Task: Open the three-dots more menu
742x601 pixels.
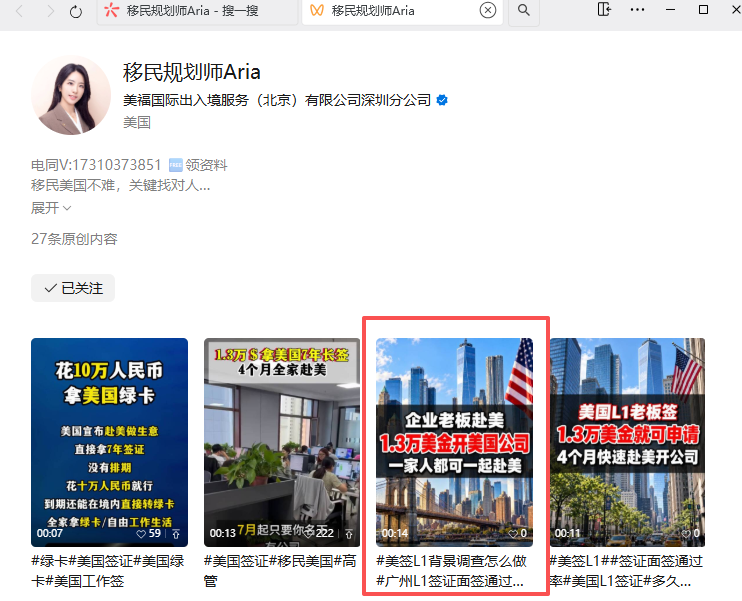Action: point(637,9)
